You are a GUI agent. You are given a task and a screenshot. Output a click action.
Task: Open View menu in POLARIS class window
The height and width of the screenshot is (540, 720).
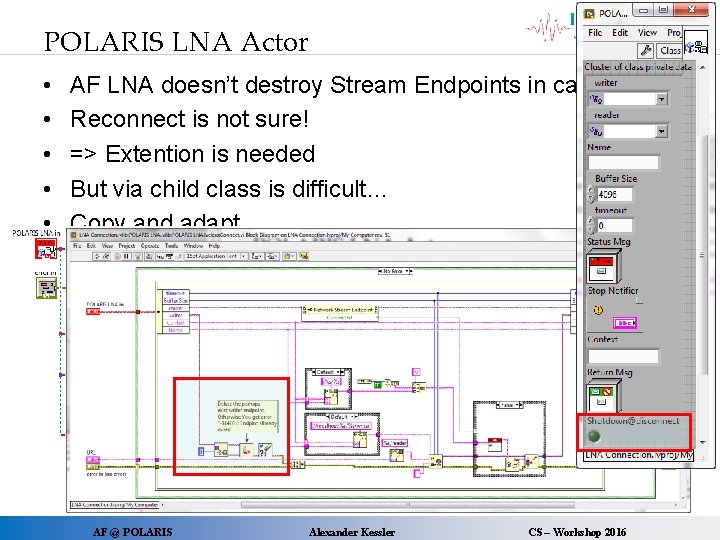click(x=647, y=33)
